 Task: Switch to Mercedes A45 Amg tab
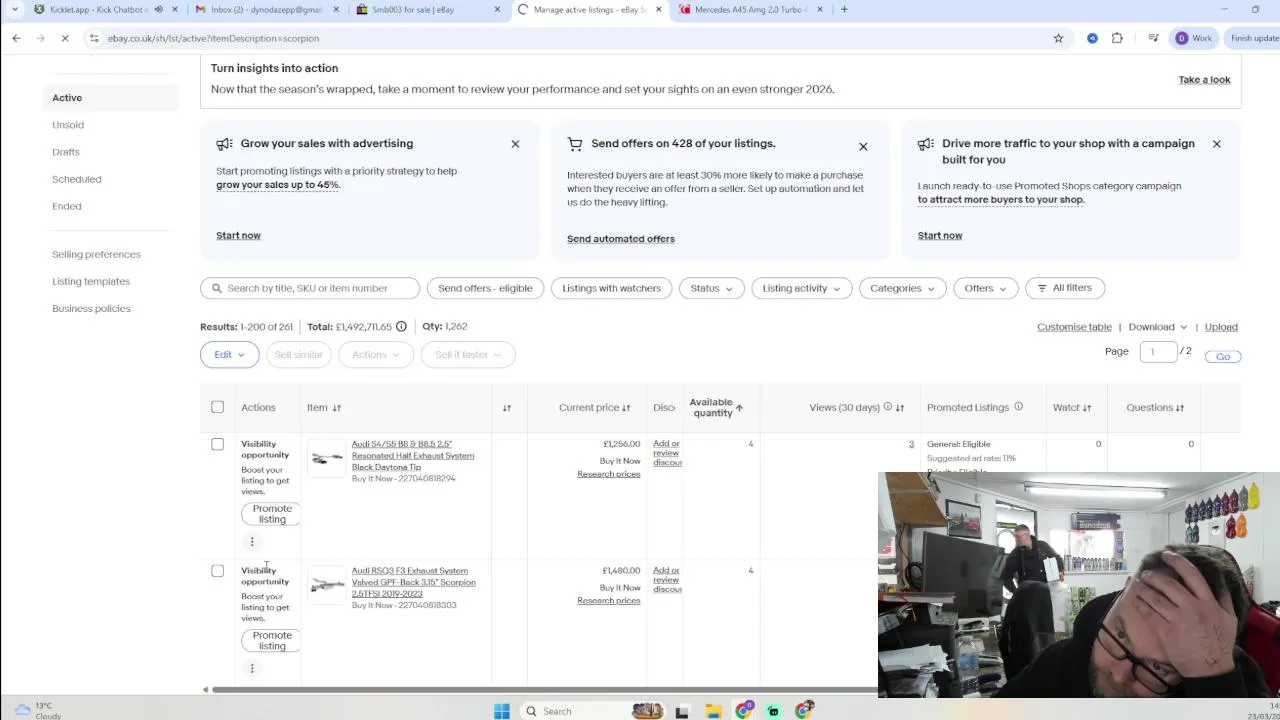pyautogui.click(x=750, y=10)
